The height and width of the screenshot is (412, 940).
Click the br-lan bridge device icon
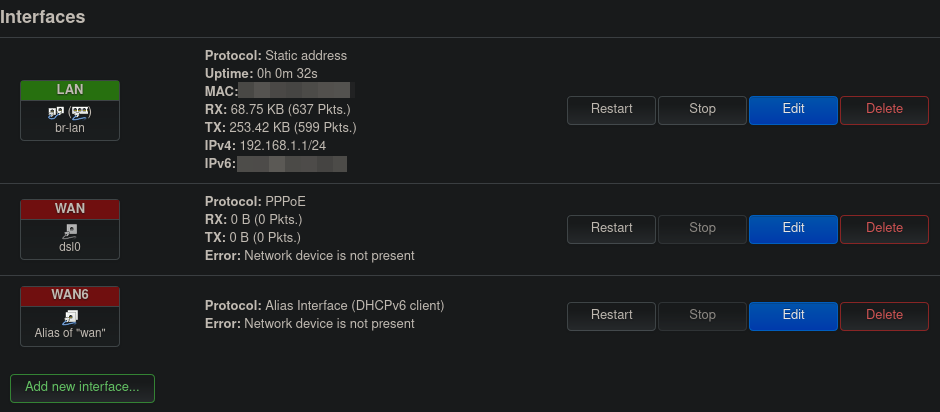click(70, 112)
